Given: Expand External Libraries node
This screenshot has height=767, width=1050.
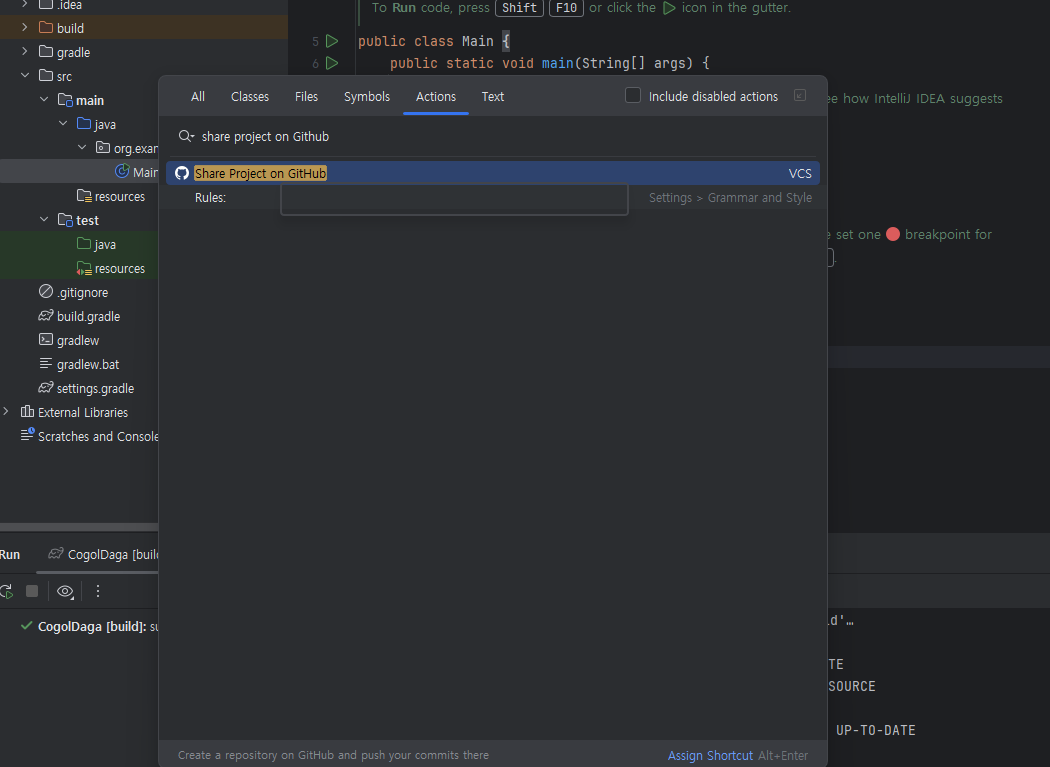Looking at the screenshot, I should 6,411.
